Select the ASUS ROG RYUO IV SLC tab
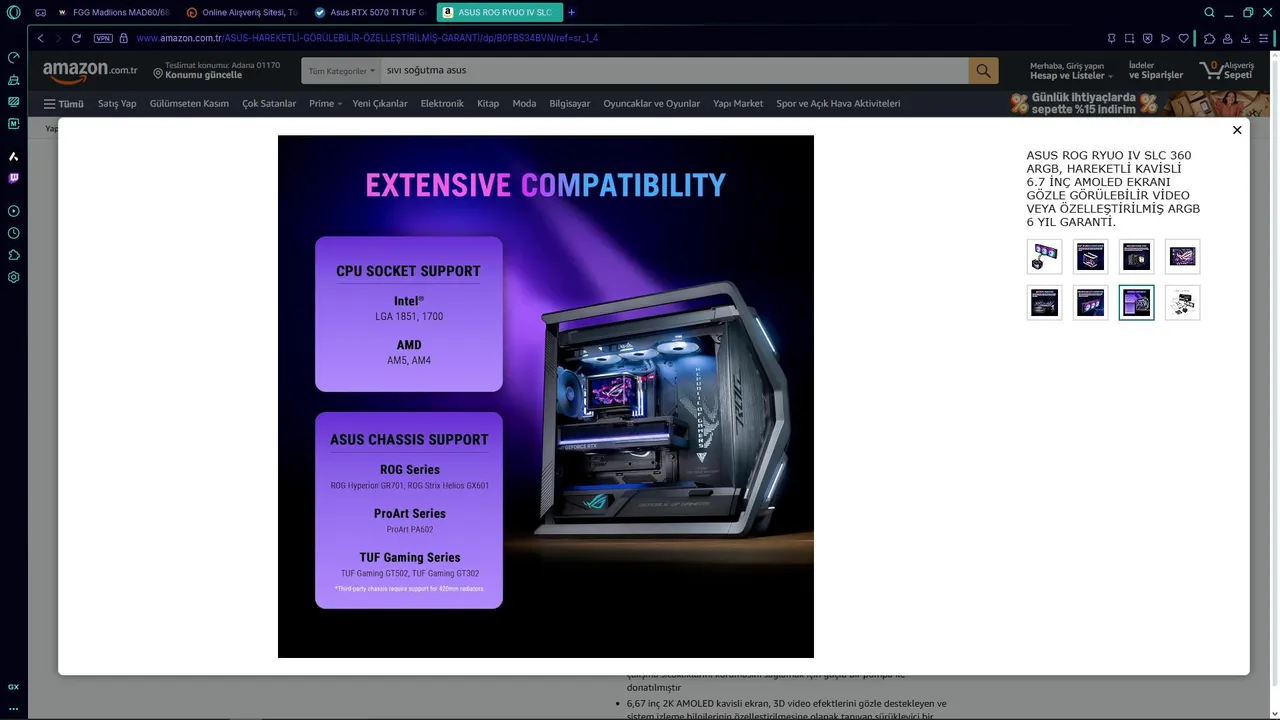This screenshot has height=720, width=1280. [x=499, y=12]
